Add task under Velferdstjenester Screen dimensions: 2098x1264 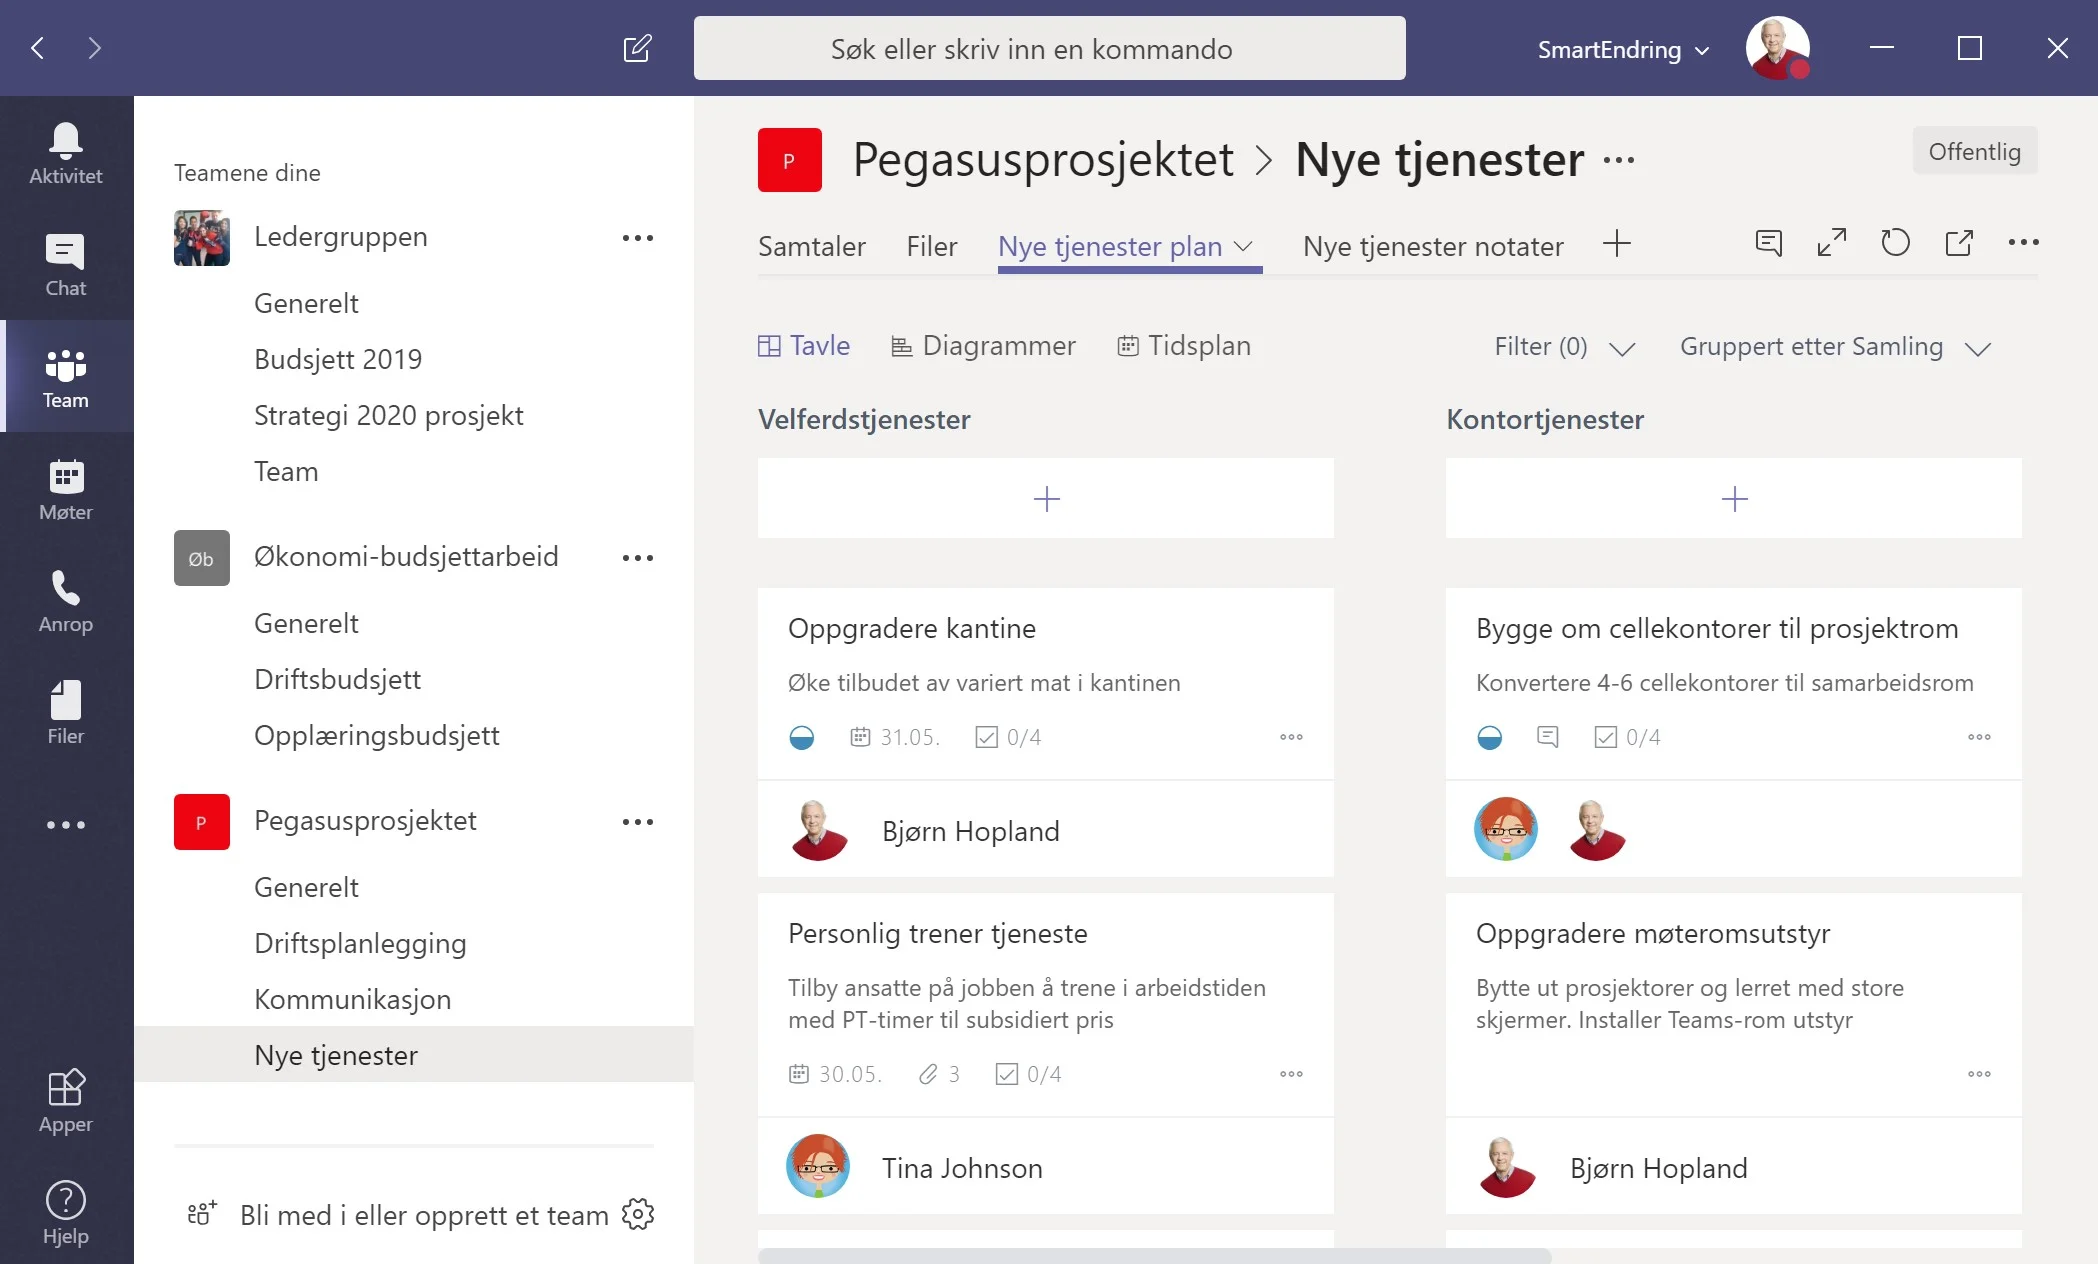tap(1046, 498)
